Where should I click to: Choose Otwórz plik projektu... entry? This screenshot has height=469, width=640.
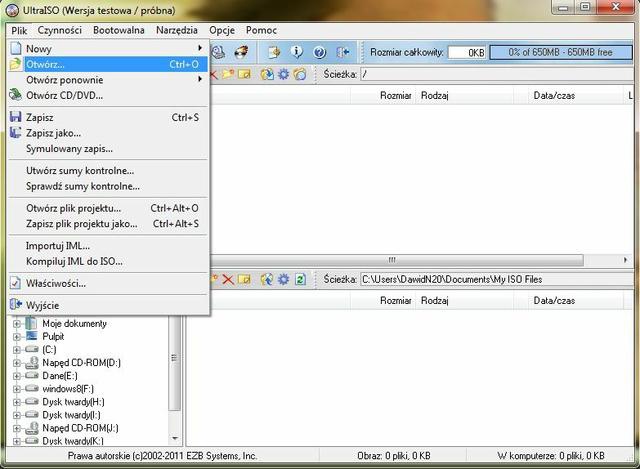point(108,208)
